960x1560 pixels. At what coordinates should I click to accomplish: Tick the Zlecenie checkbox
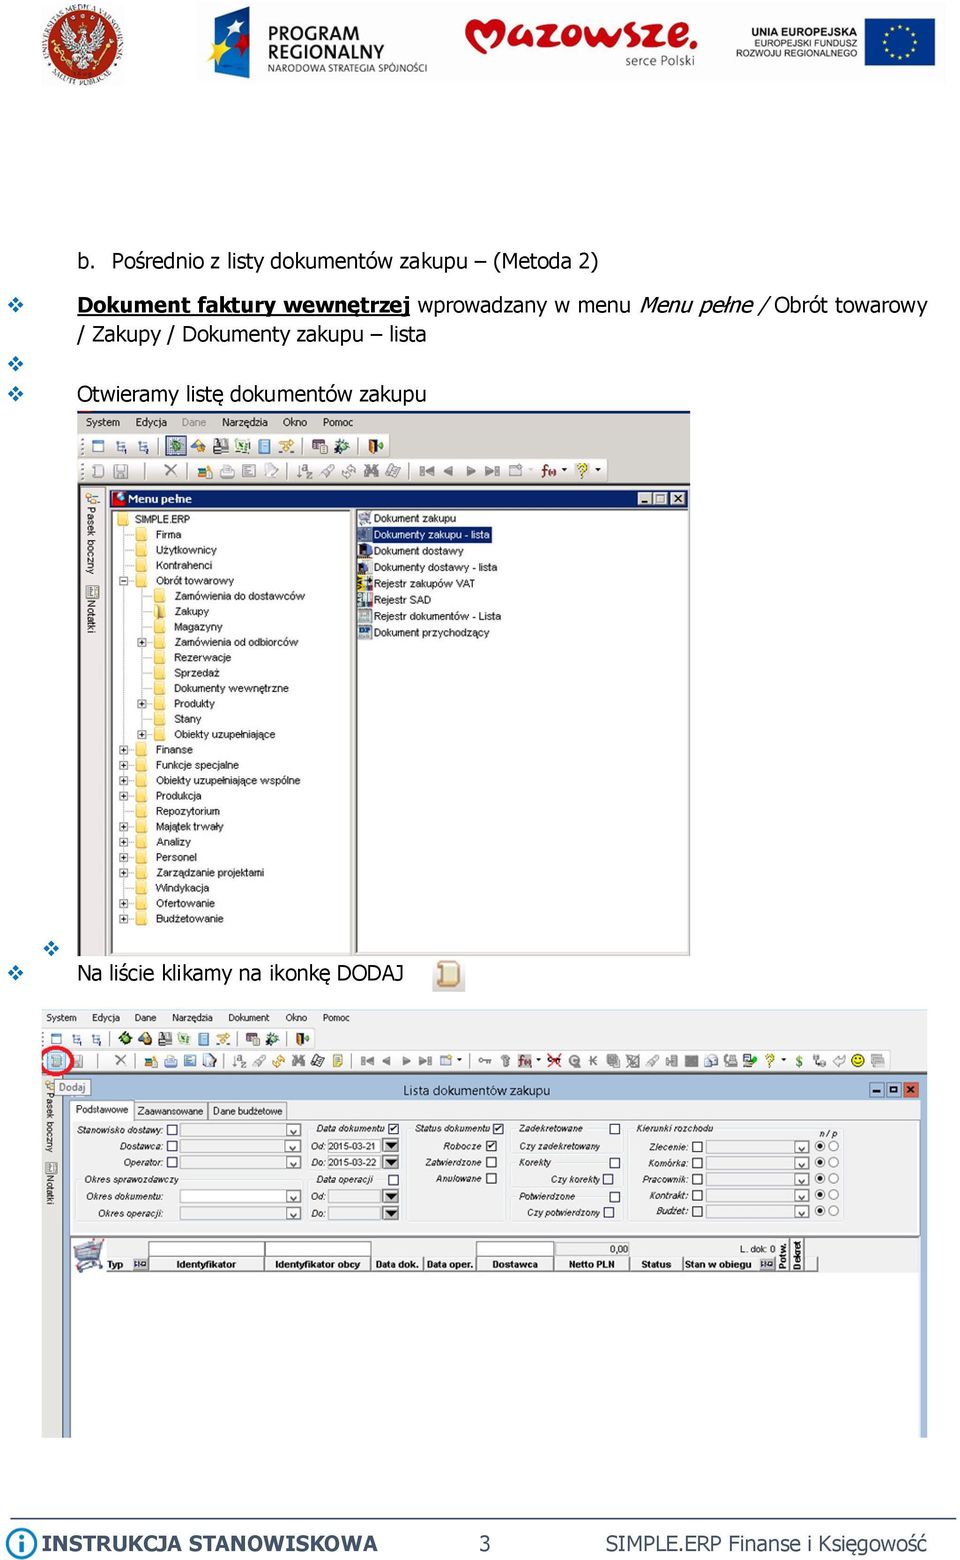point(697,1147)
